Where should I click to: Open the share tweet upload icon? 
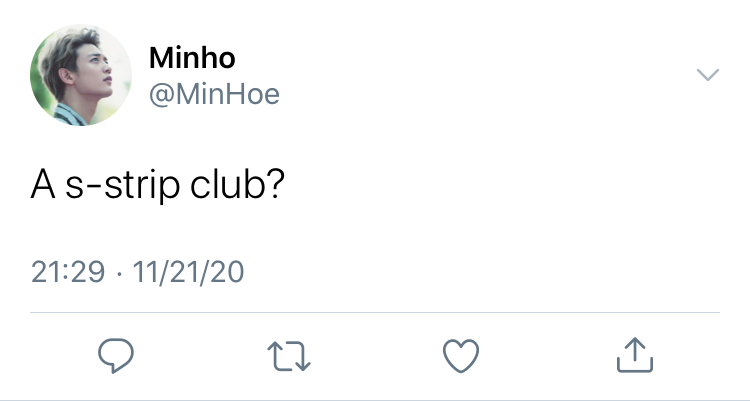[635, 355]
